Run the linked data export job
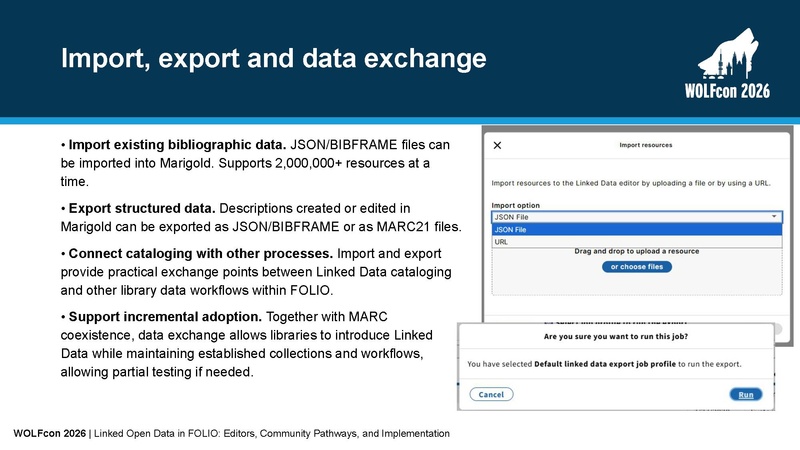800x450 pixels. click(746, 394)
